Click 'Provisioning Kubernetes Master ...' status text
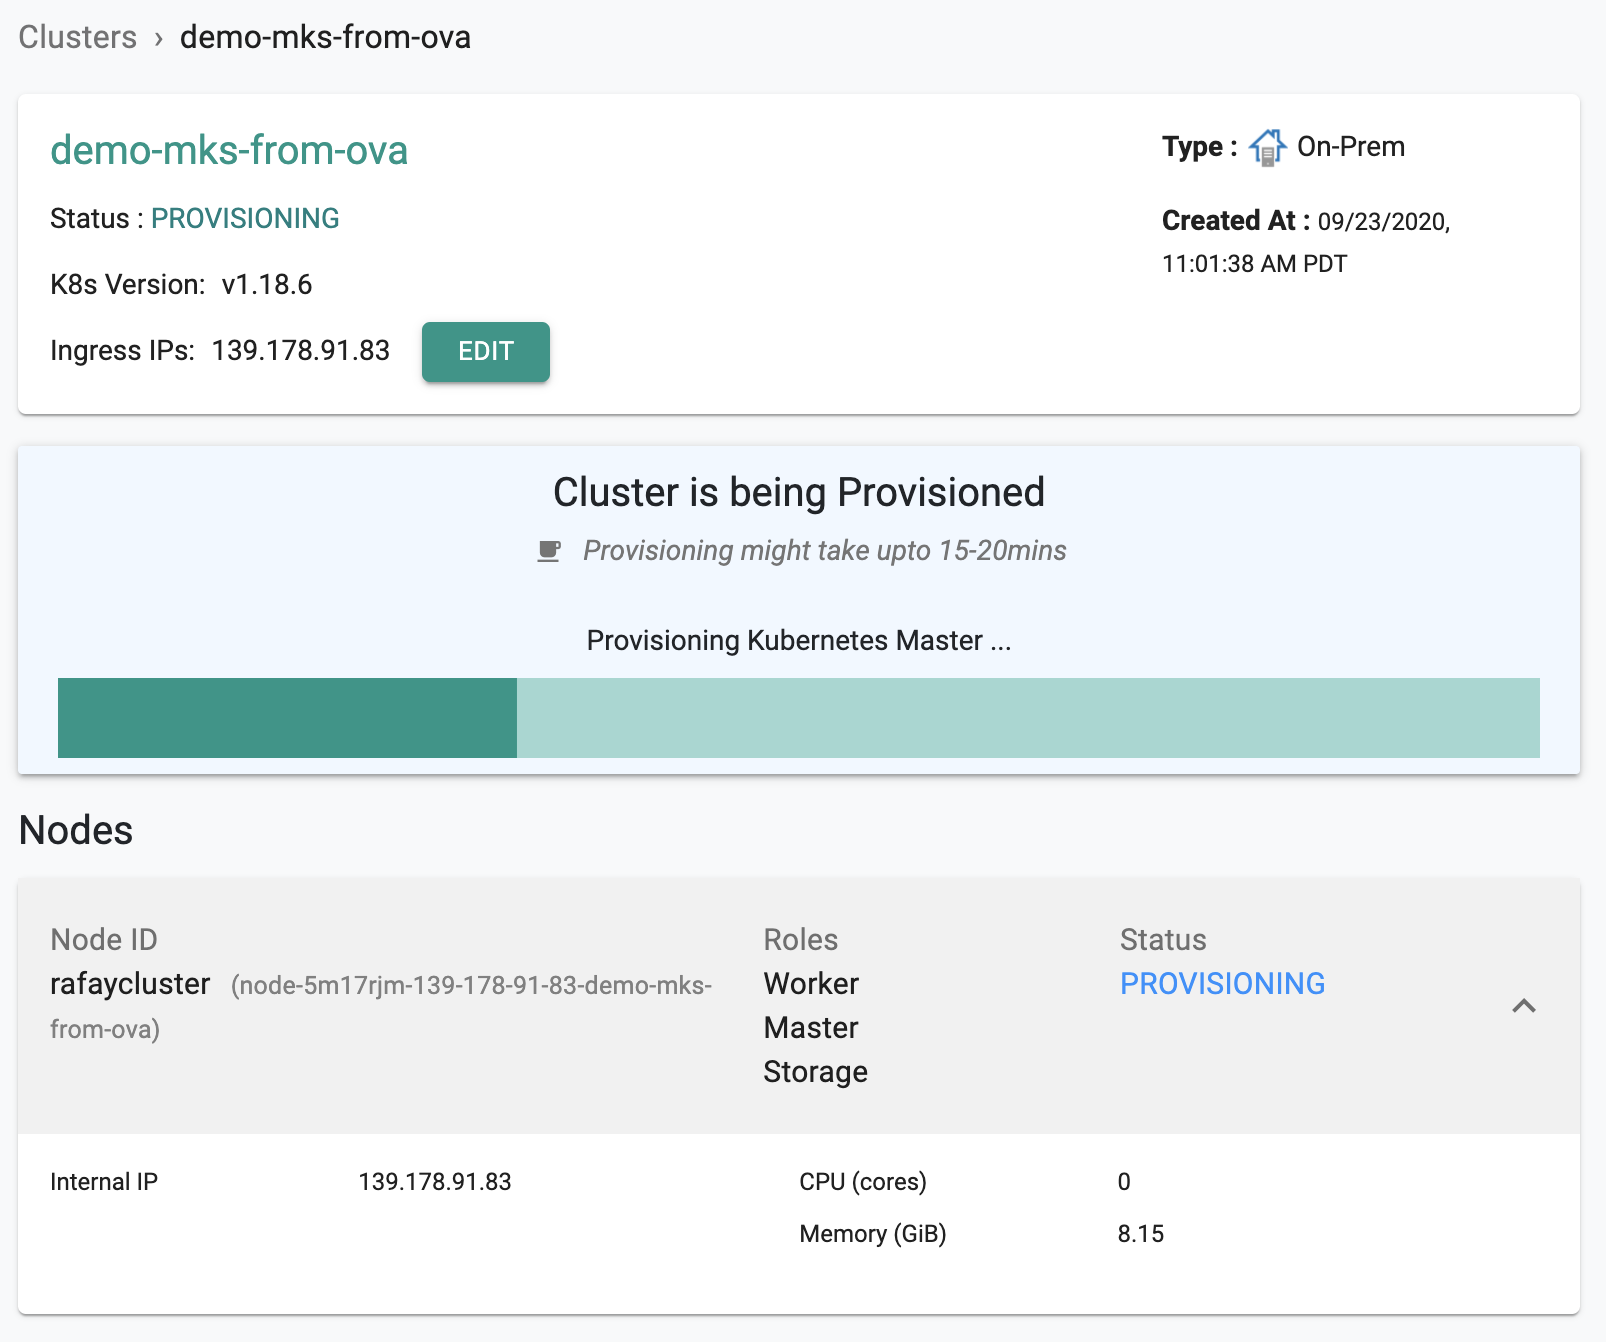Image resolution: width=1606 pixels, height=1342 pixels. tap(799, 641)
